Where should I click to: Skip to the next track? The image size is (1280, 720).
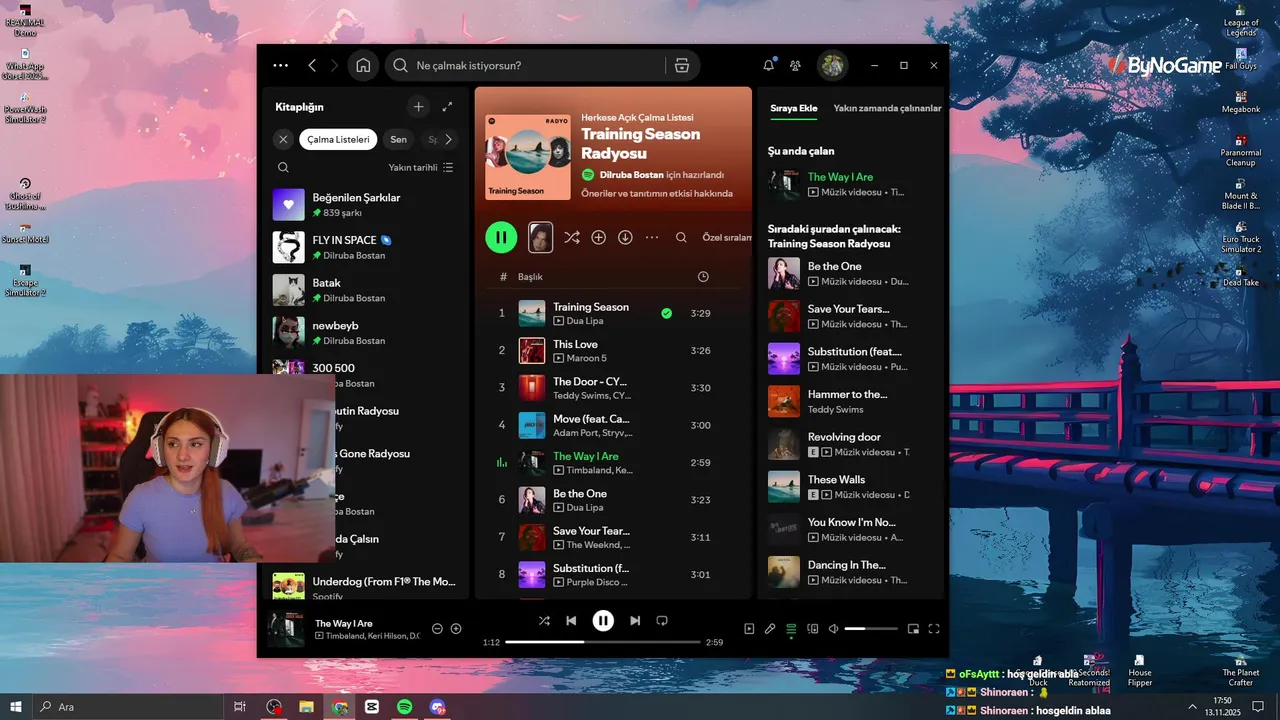point(635,621)
